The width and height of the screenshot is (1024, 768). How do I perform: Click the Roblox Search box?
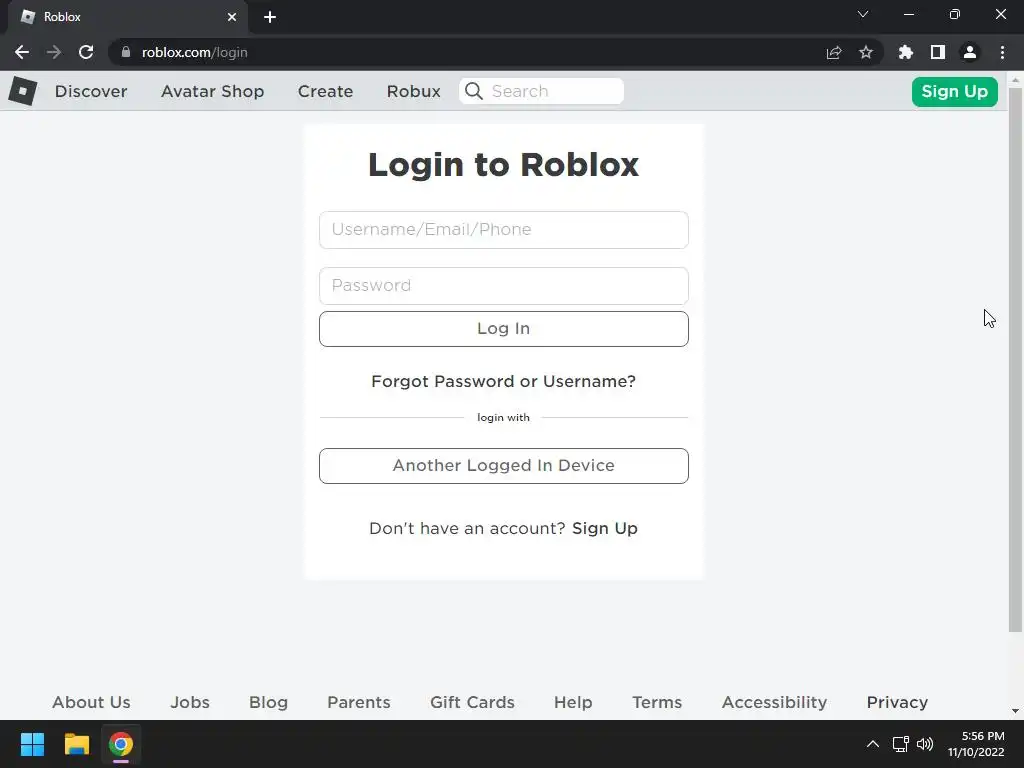(x=541, y=91)
